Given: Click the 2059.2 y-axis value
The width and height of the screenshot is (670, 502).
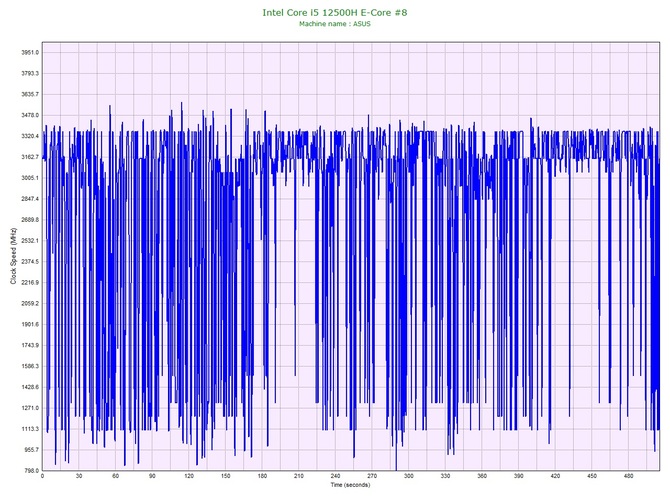Looking at the screenshot, I should pos(30,304).
